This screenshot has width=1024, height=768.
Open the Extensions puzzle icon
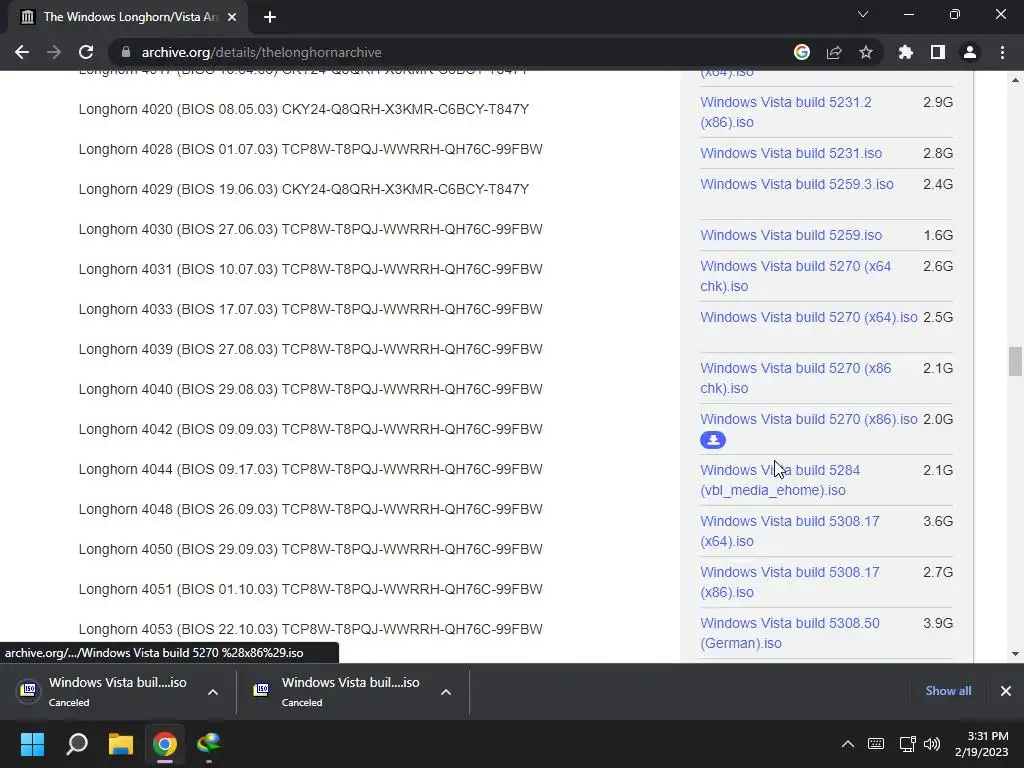pyautogui.click(x=906, y=52)
